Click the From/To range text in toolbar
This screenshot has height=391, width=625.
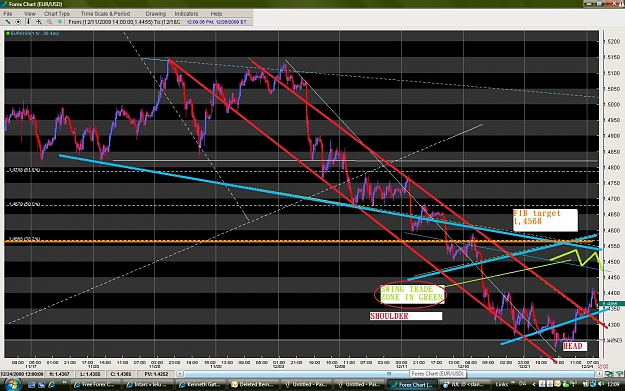tap(124, 22)
